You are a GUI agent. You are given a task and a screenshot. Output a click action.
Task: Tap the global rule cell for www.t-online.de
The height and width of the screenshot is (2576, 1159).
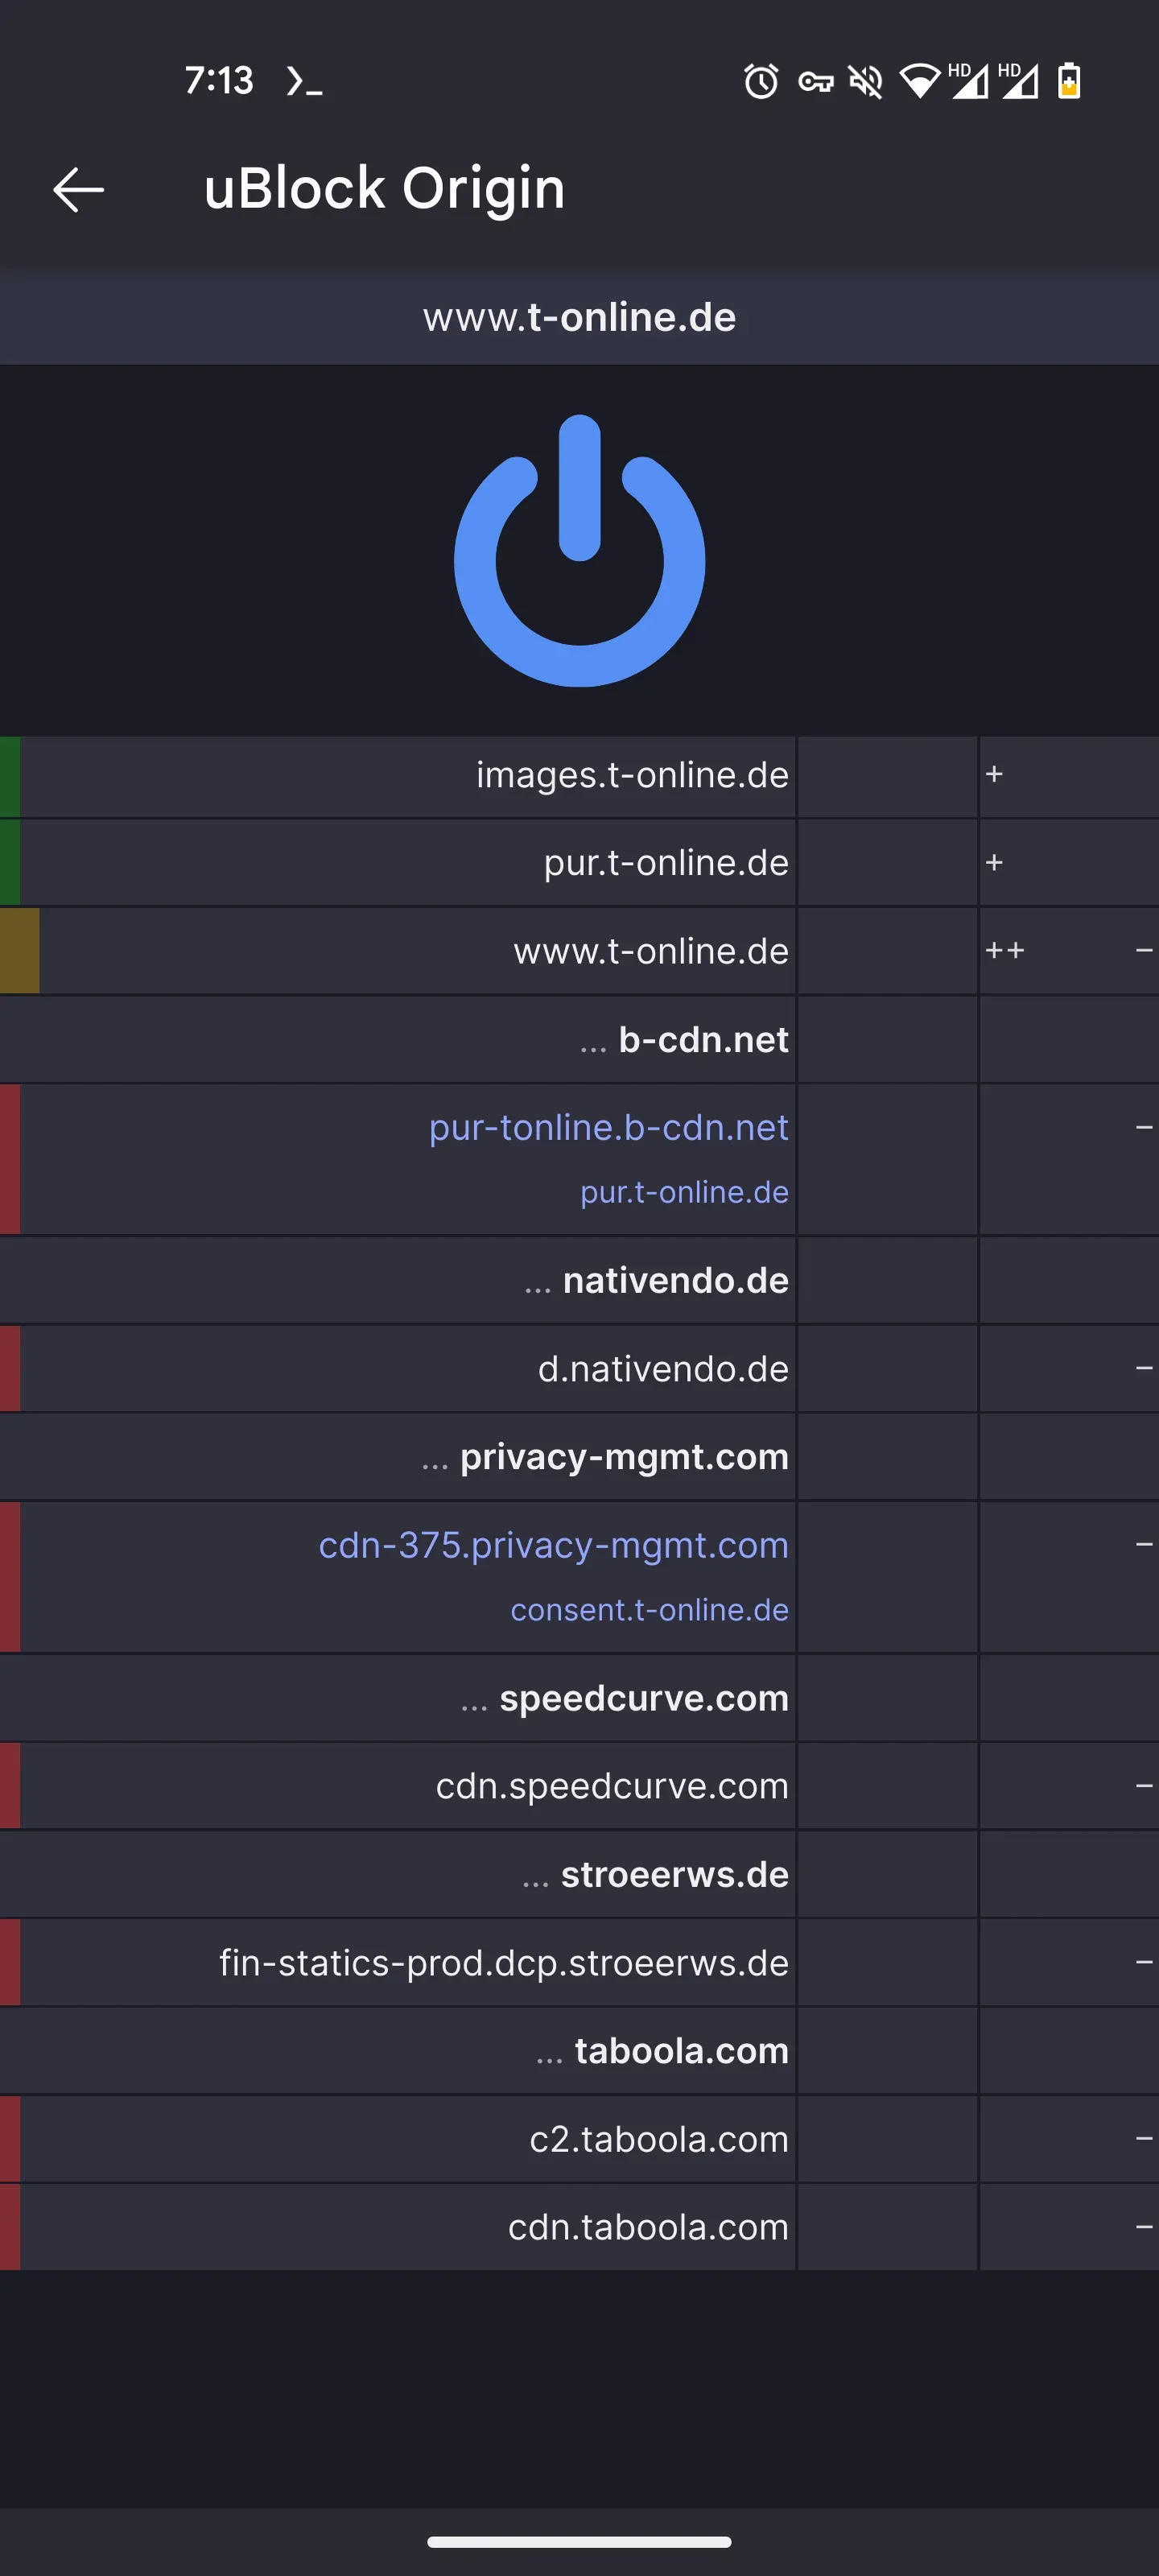coord(887,951)
